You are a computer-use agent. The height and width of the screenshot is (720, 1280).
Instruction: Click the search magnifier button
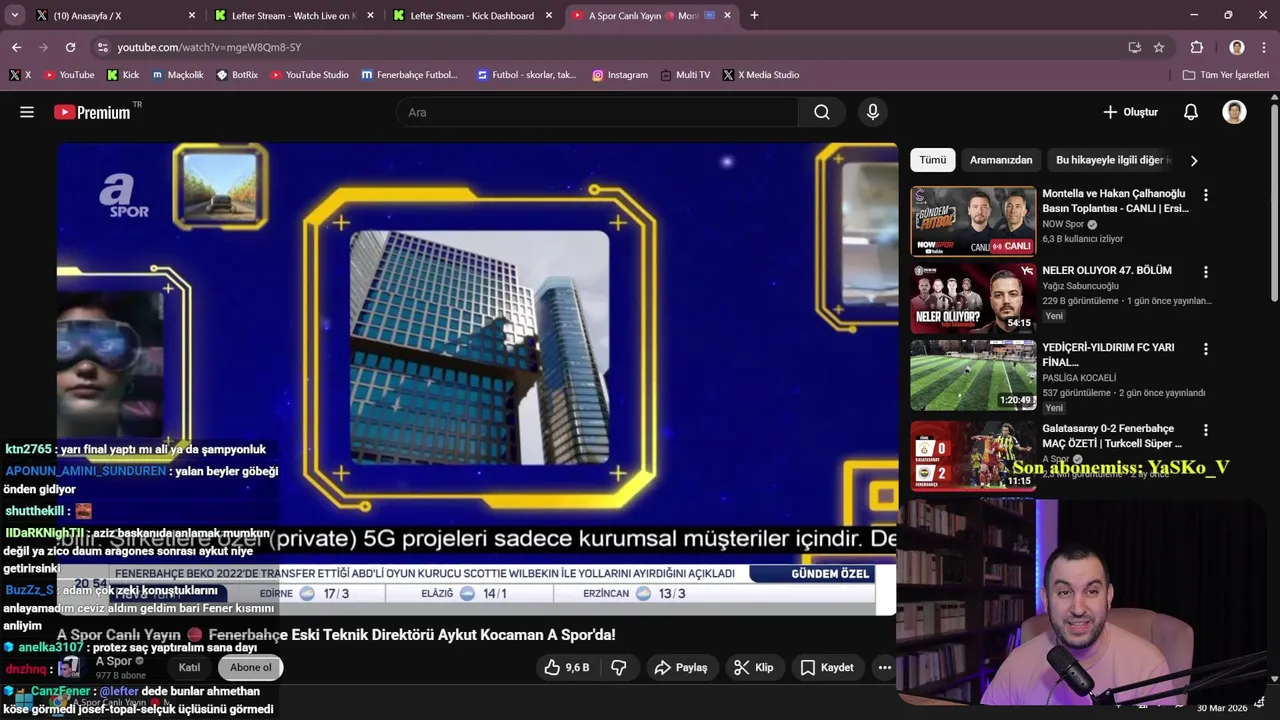click(x=822, y=112)
